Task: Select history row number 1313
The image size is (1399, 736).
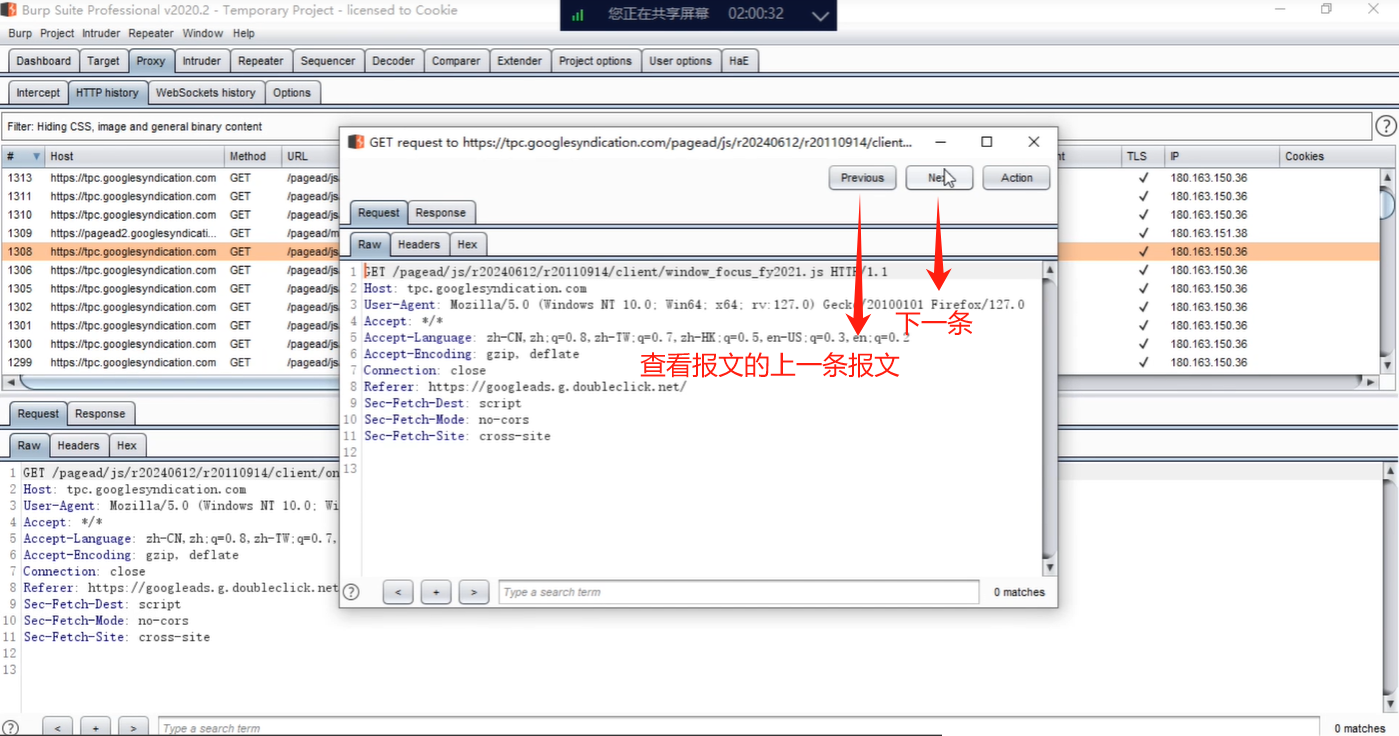Action: tap(690, 178)
